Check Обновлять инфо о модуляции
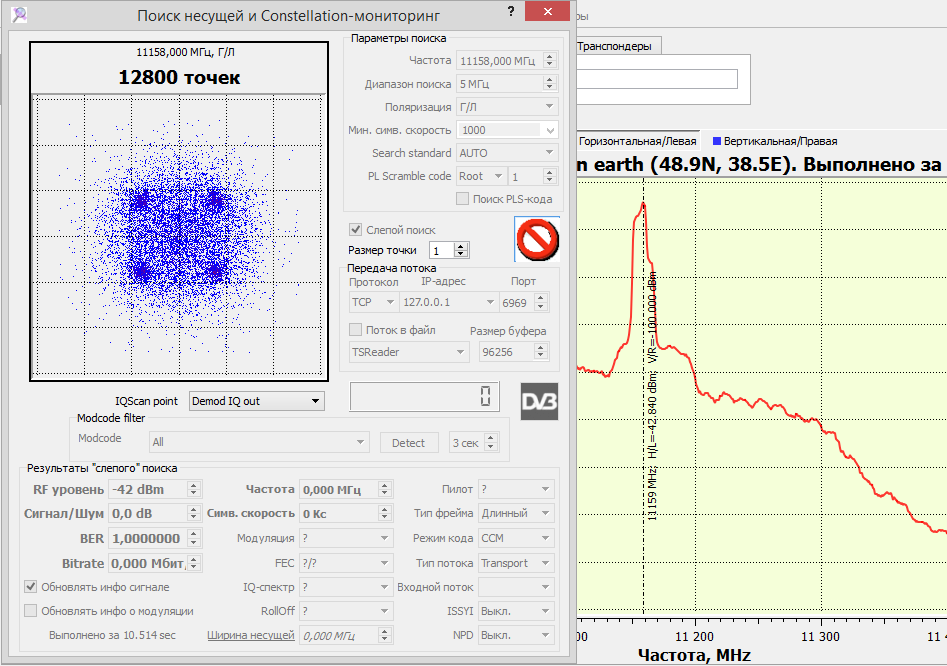 [30, 610]
